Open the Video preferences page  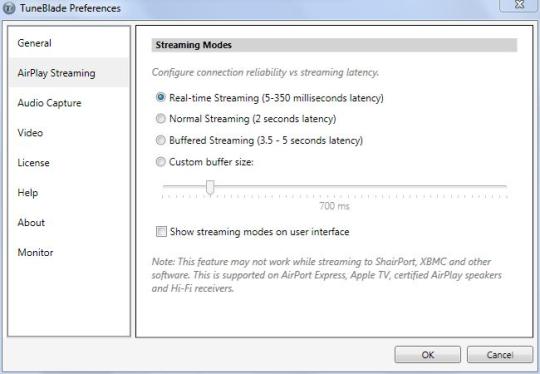click(69, 133)
